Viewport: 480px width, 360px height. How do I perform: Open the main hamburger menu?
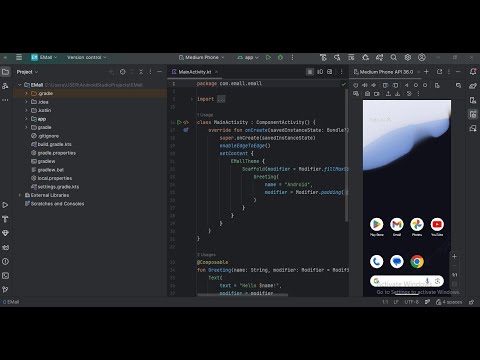pyautogui.click(x=19, y=57)
